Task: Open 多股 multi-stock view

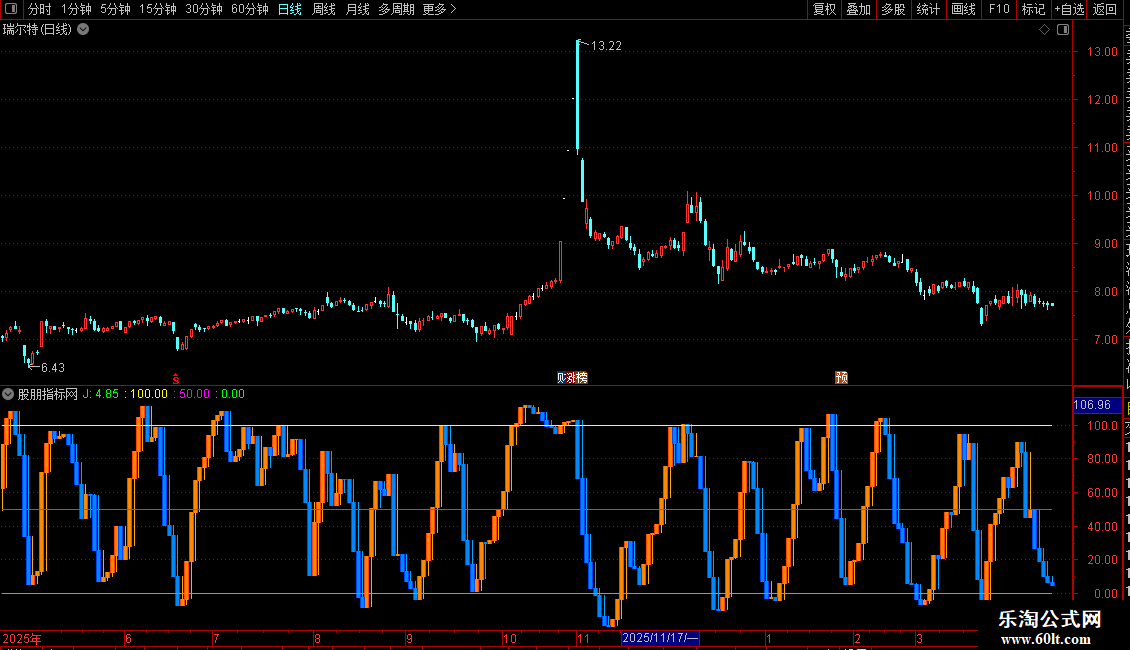Action: point(893,9)
